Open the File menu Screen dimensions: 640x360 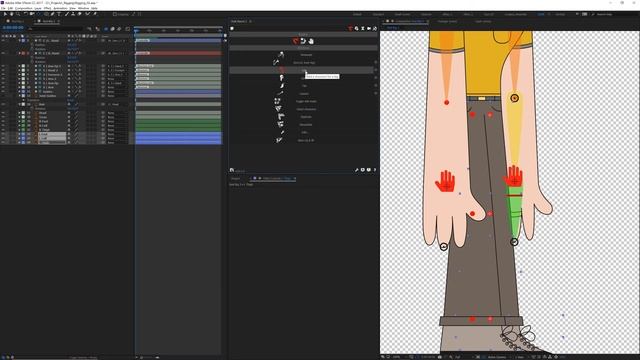click(3, 8)
